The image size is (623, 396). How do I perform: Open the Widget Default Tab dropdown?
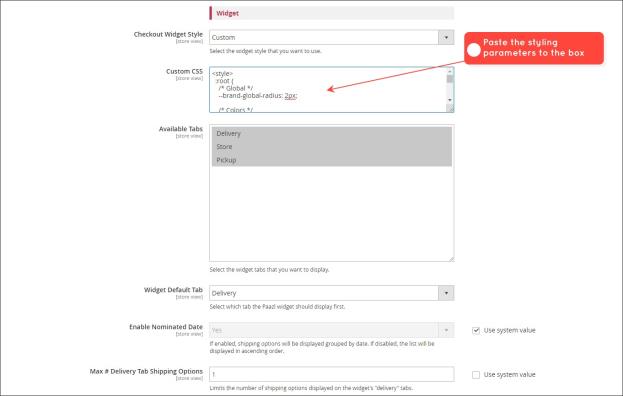tap(331, 293)
